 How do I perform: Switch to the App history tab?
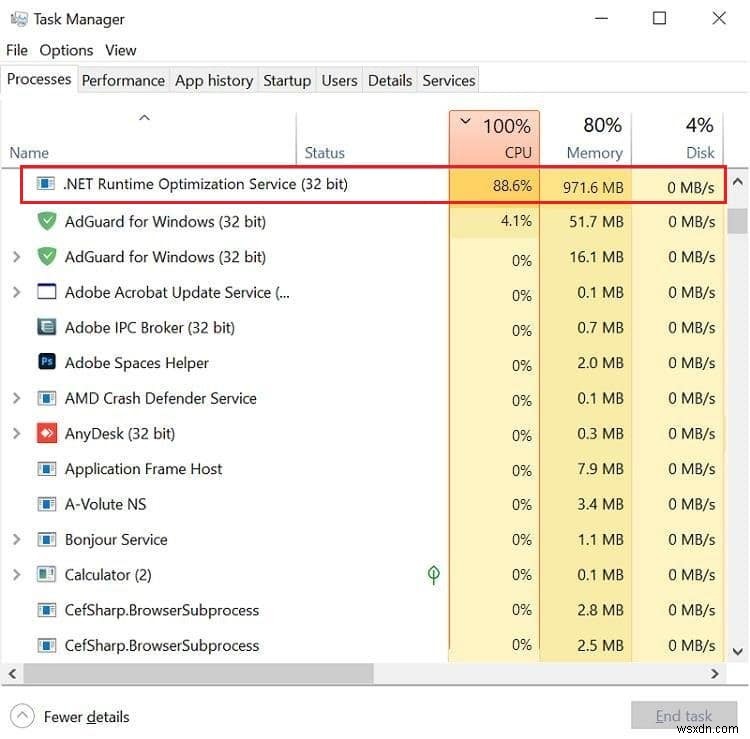click(x=214, y=80)
